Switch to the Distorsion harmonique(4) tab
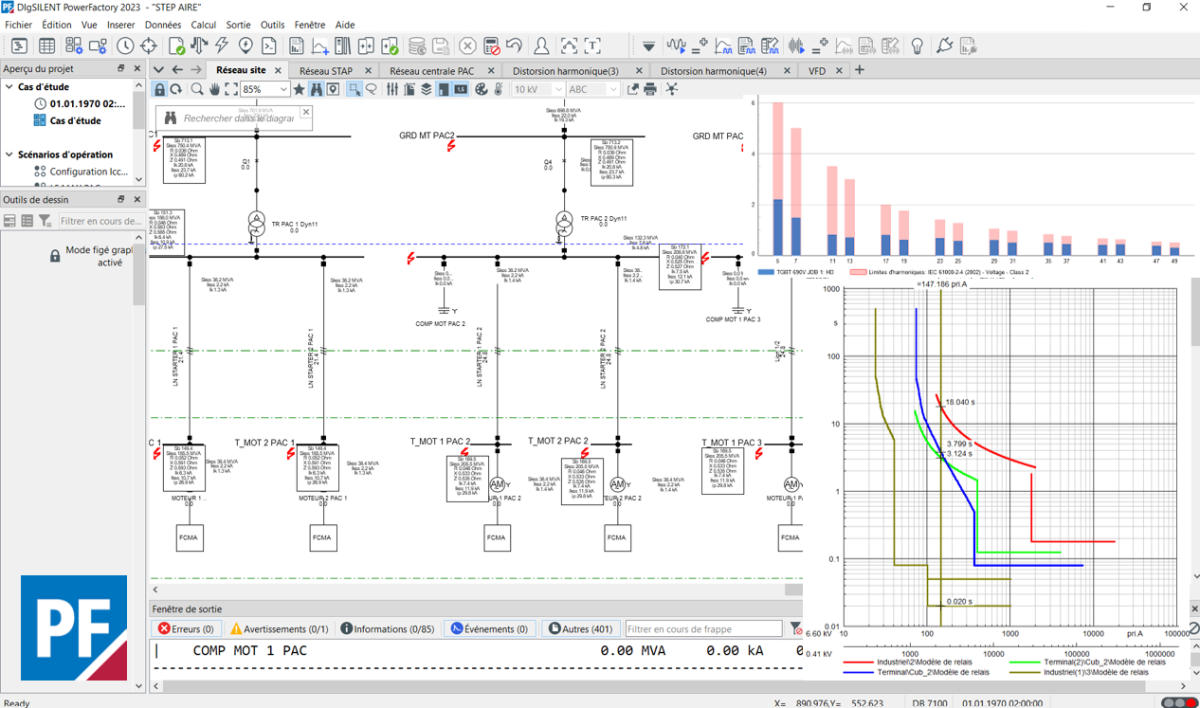This screenshot has height=708, width=1200. click(x=714, y=71)
